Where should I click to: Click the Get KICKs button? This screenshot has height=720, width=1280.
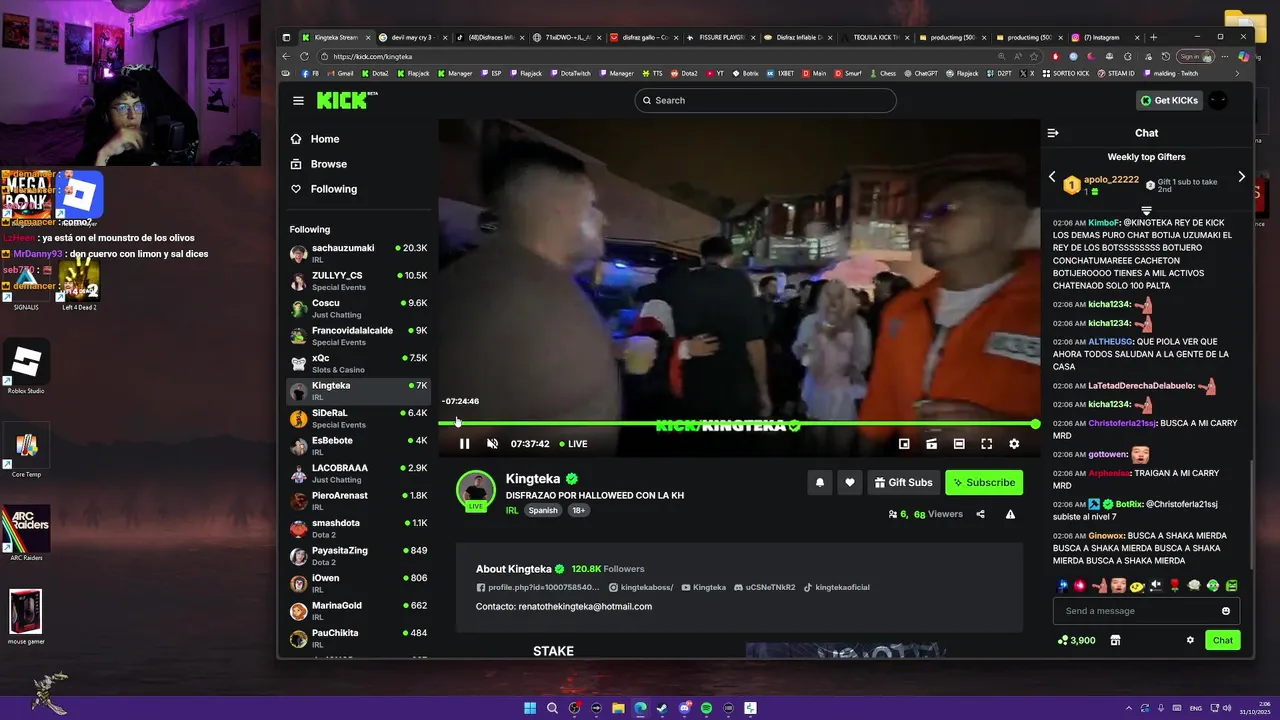[x=1169, y=100]
